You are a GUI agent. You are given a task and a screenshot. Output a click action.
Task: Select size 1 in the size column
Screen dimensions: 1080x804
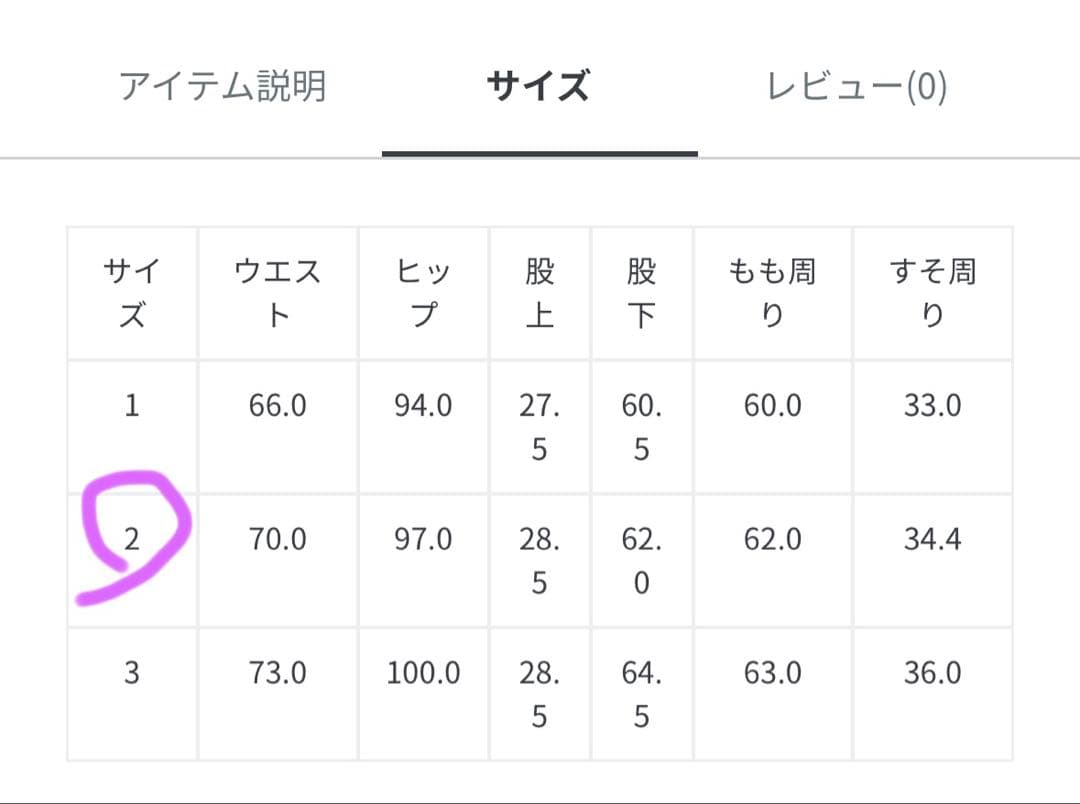[x=133, y=406]
